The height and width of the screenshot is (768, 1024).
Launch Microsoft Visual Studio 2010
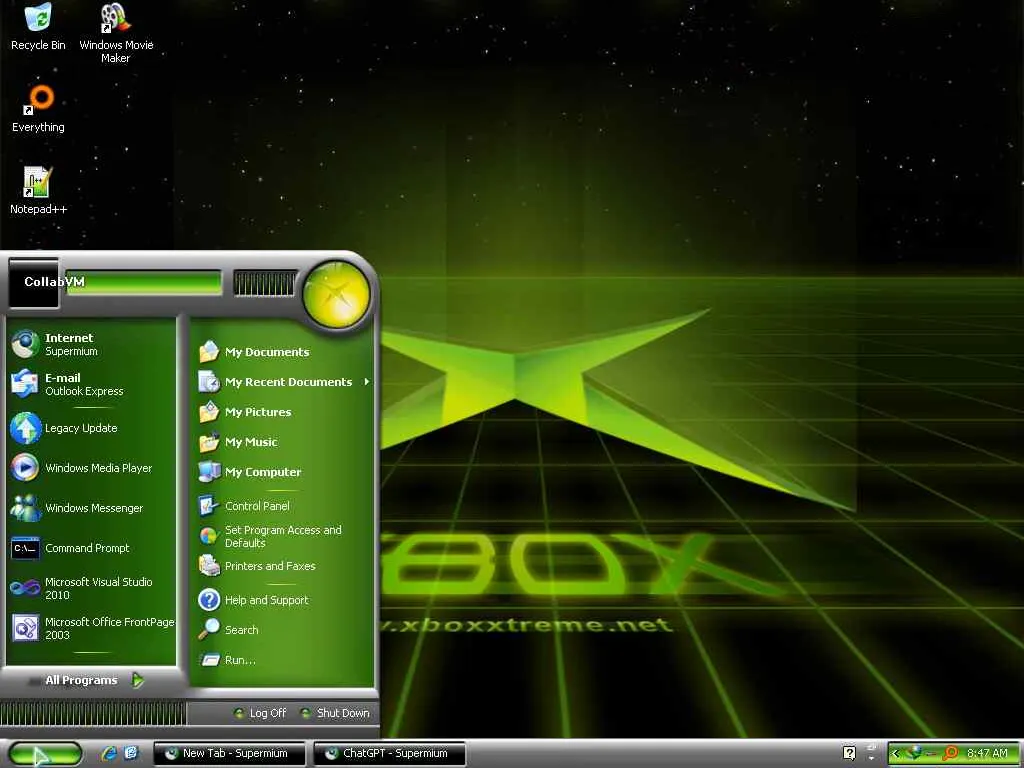point(91,588)
